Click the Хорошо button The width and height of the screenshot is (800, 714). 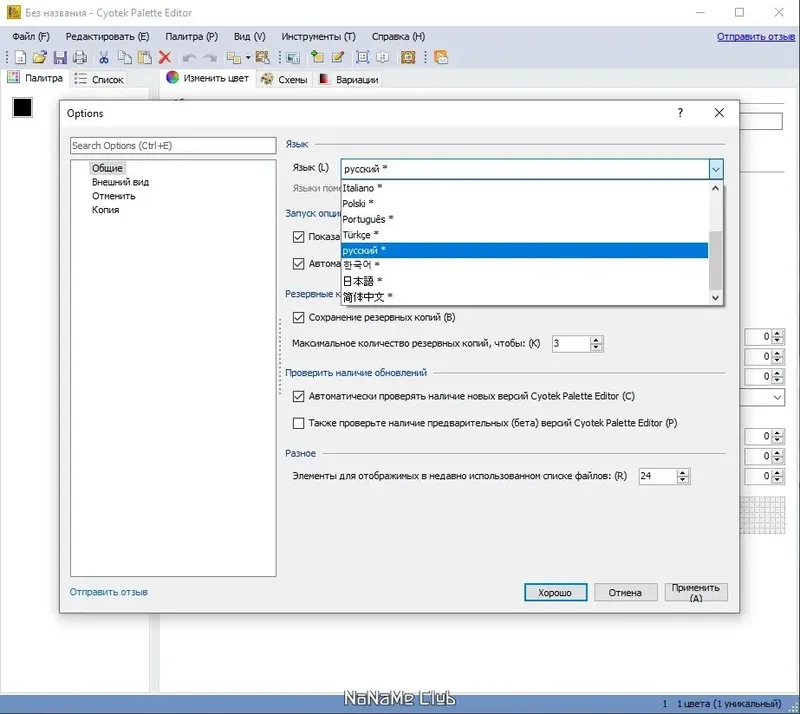pyautogui.click(x=556, y=593)
